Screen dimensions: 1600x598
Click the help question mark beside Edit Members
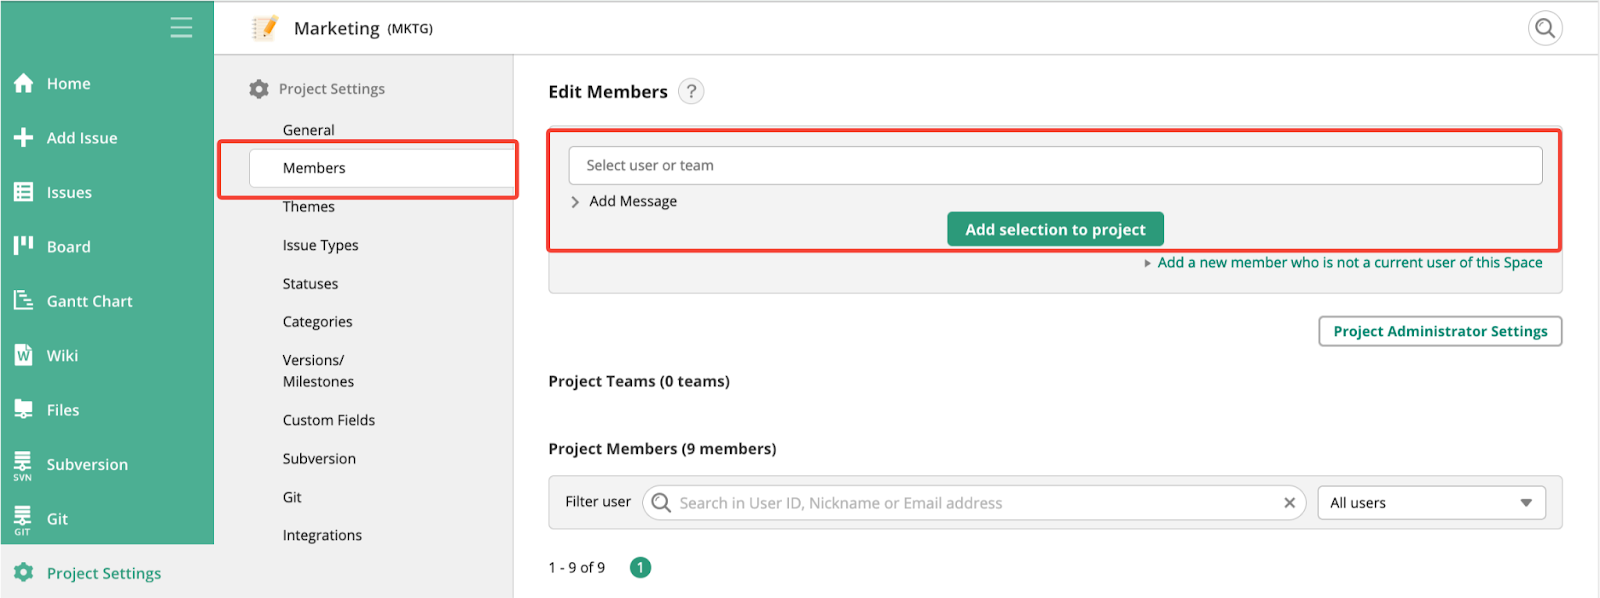[691, 92]
